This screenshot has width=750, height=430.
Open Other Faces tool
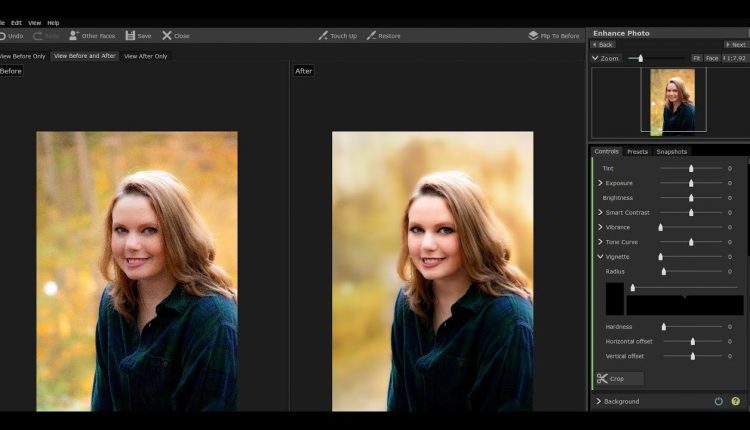[x=92, y=36]
